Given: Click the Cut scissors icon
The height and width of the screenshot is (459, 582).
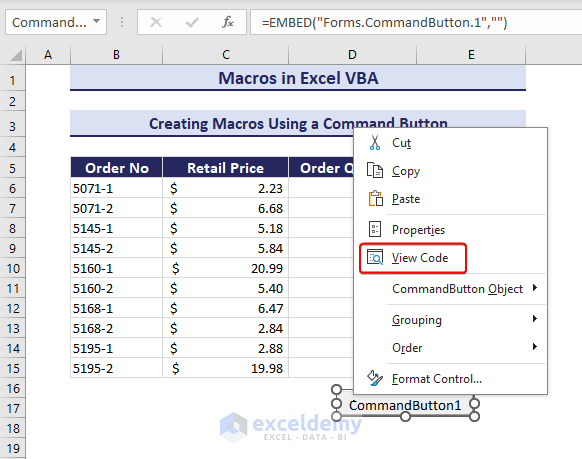Looking at the screenshot, I should 375,142.
